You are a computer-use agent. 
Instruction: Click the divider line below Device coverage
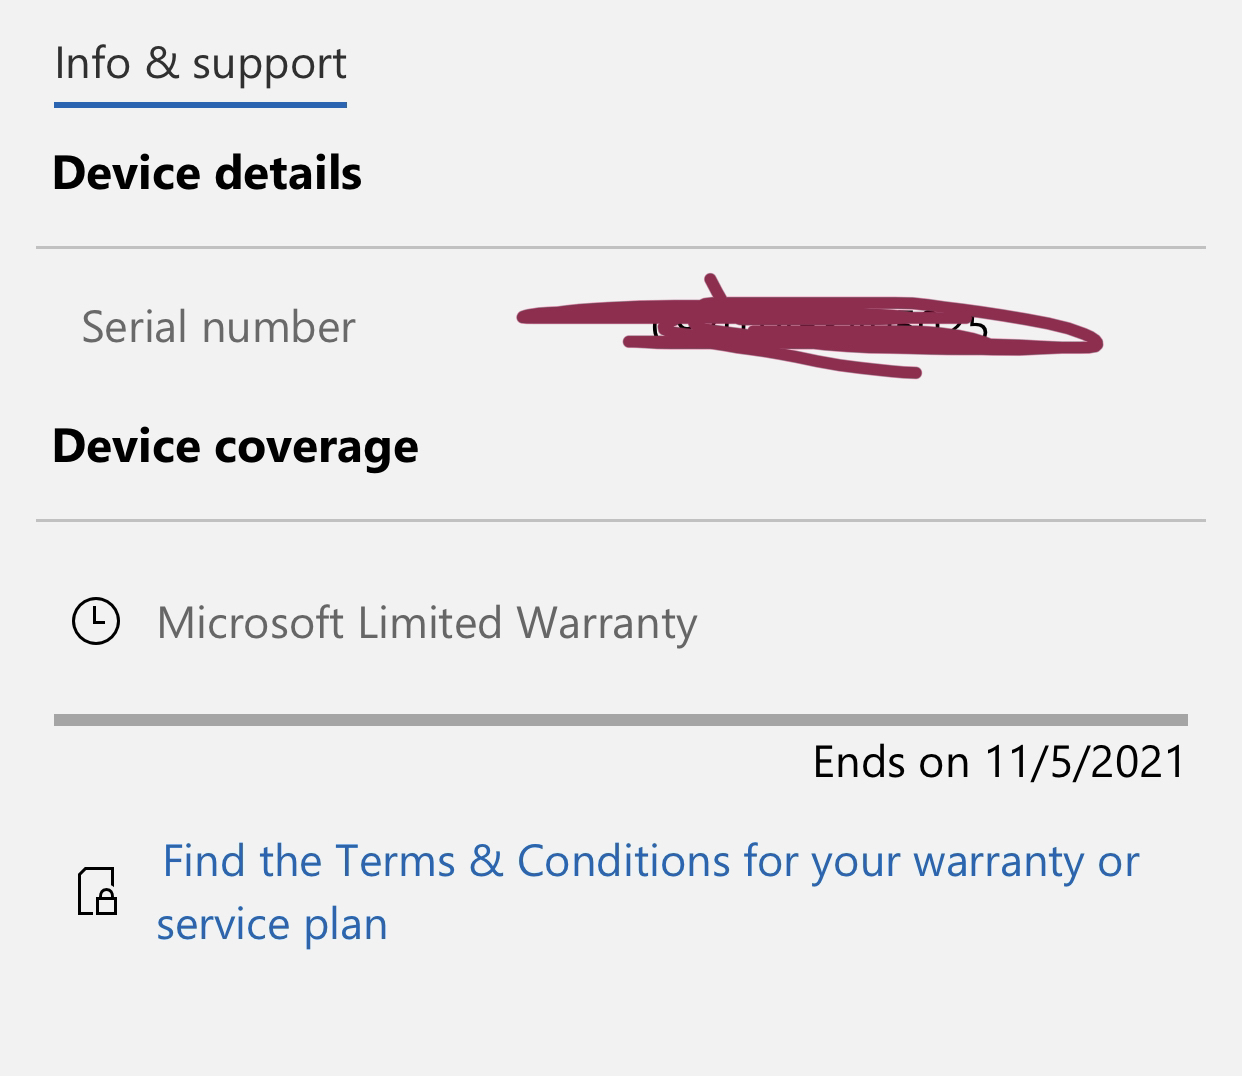(620, 520)
